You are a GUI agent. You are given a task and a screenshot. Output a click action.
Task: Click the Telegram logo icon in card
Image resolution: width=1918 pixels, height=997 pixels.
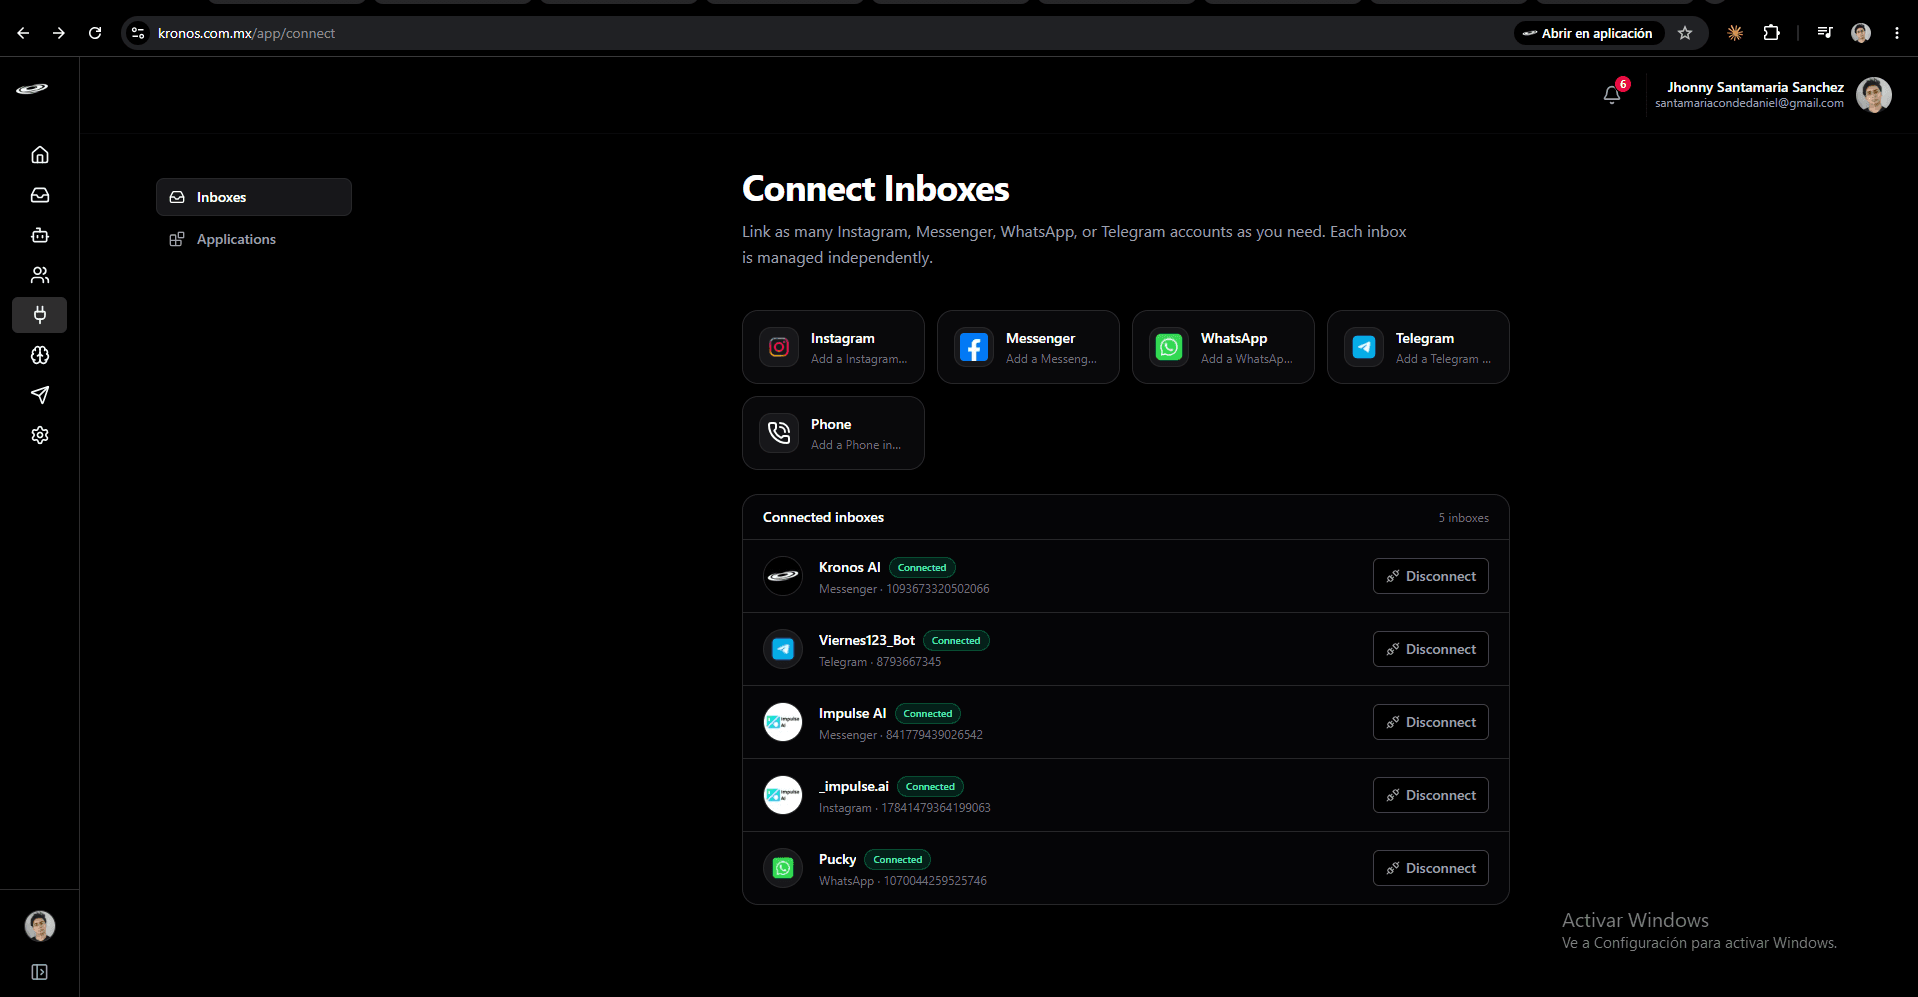(1364, 347)
